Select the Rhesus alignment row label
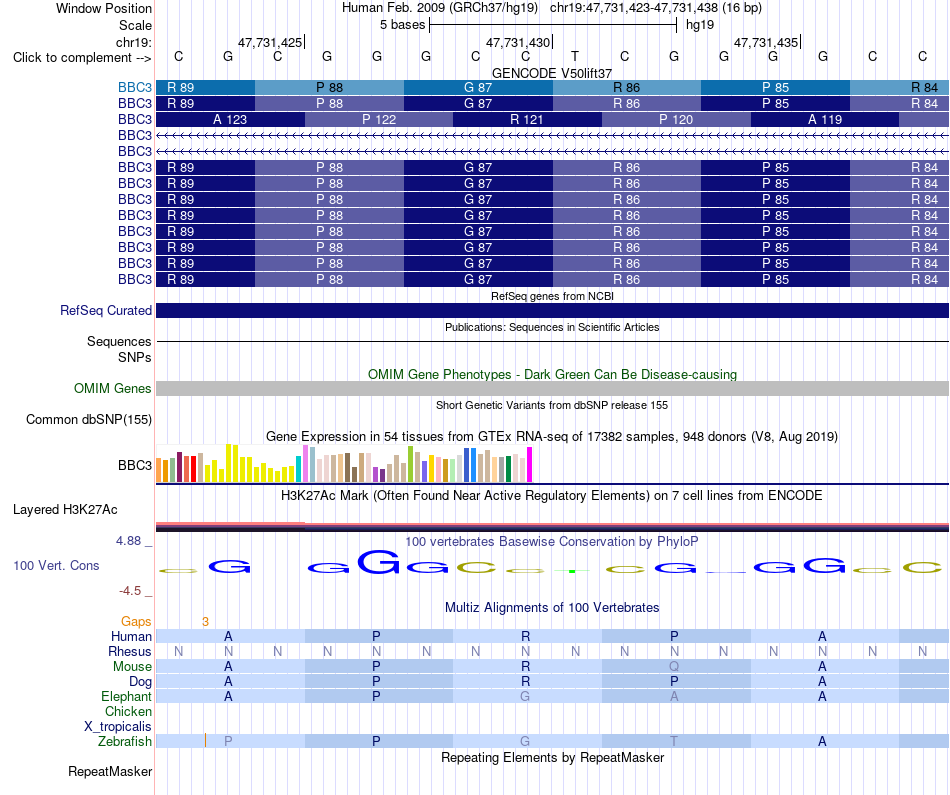Screen dimensions: 950x795 click(x=130, y=651)
